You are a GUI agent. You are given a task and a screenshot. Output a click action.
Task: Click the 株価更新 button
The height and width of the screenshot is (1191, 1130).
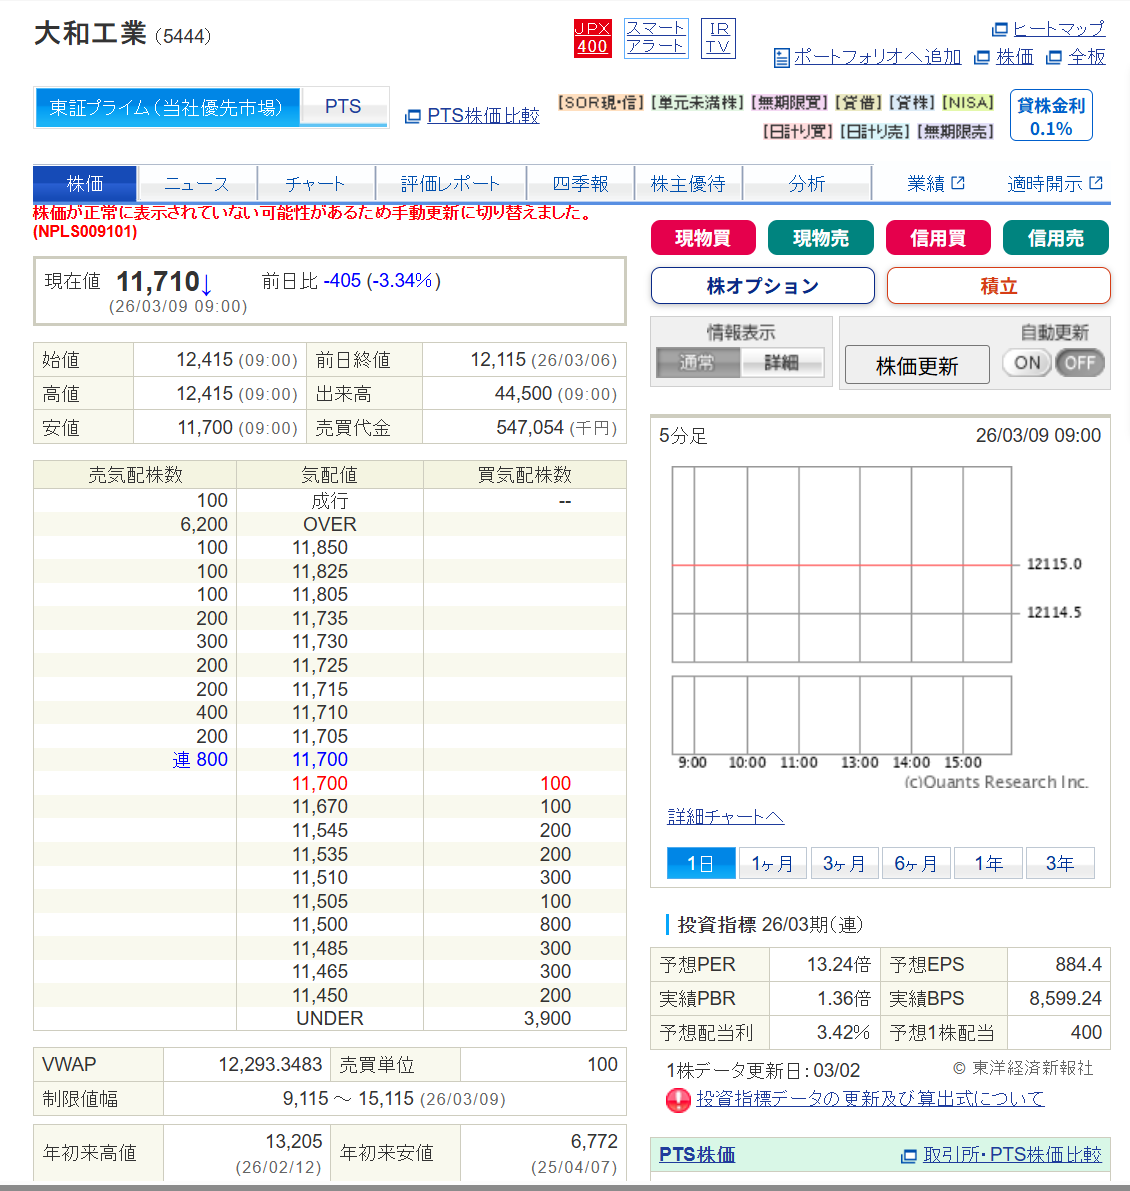917,366
